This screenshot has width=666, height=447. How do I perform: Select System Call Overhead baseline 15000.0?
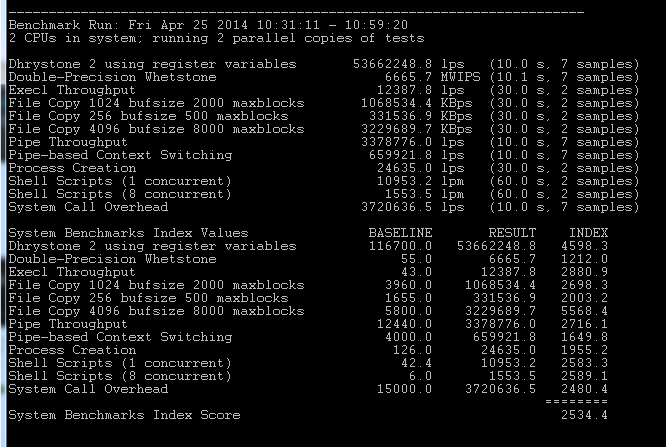[404, 389]
